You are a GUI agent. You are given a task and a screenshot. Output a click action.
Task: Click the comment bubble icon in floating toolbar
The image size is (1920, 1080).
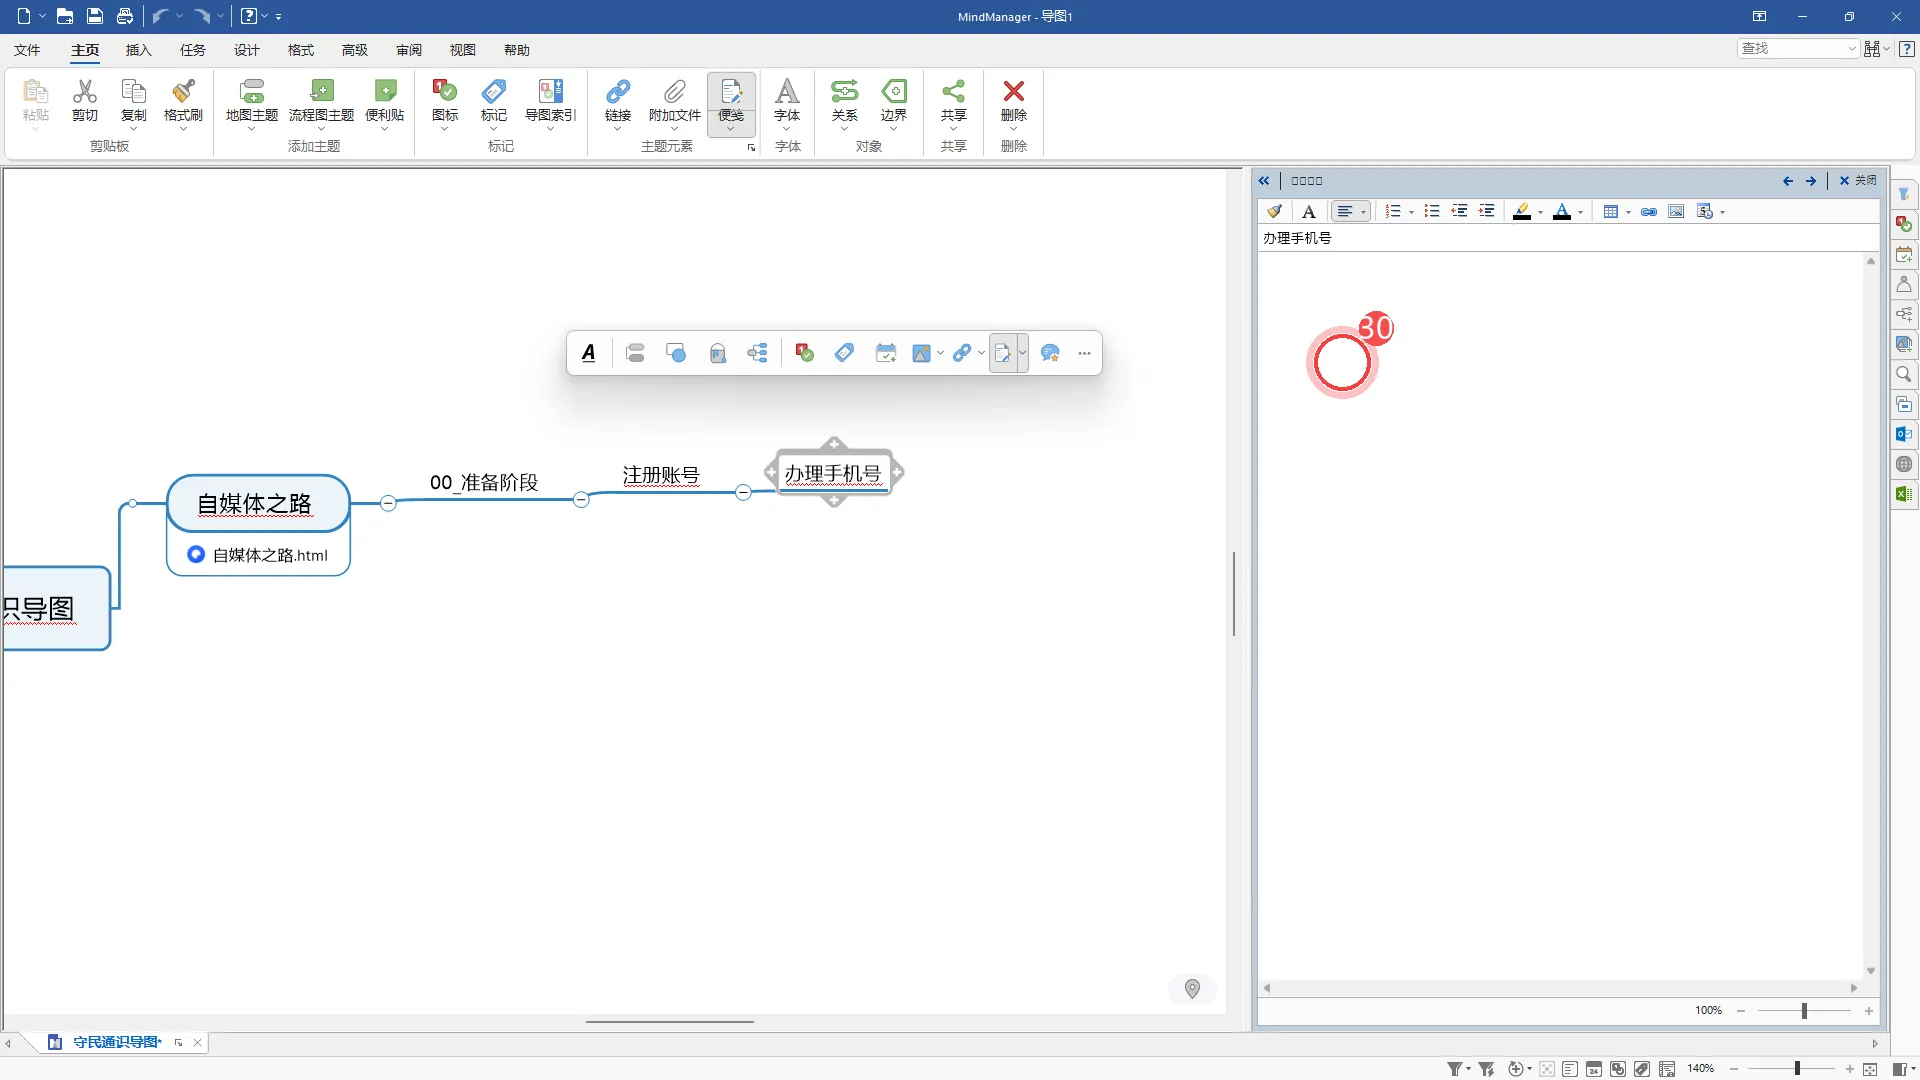(1050, 353)
